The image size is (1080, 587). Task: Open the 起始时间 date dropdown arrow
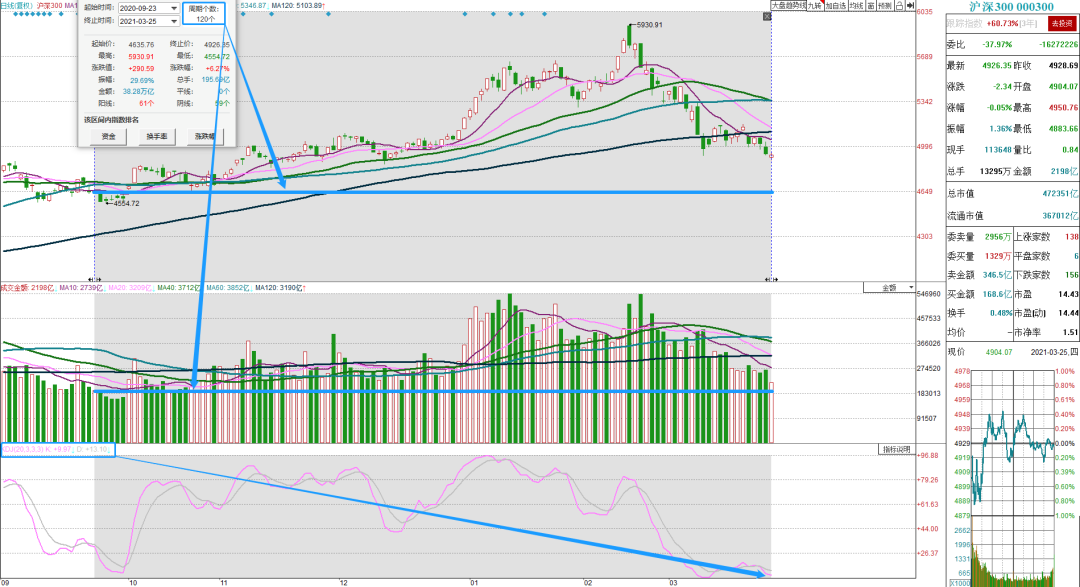pyautogui.click(x=174, y=8)
